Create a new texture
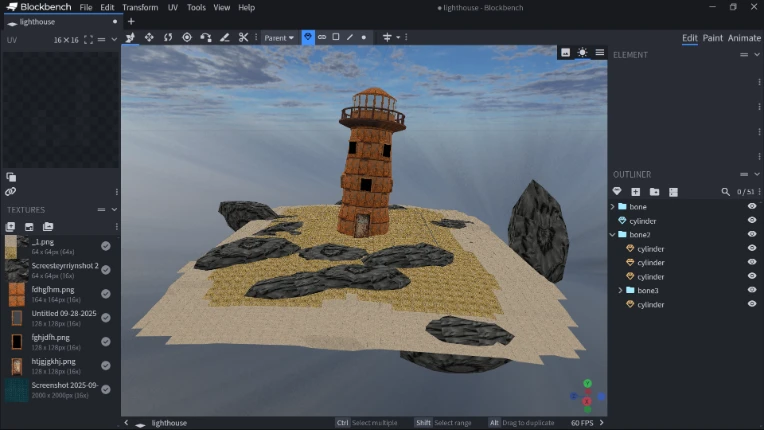Screen dimensions: 764x430 (29, 226)
